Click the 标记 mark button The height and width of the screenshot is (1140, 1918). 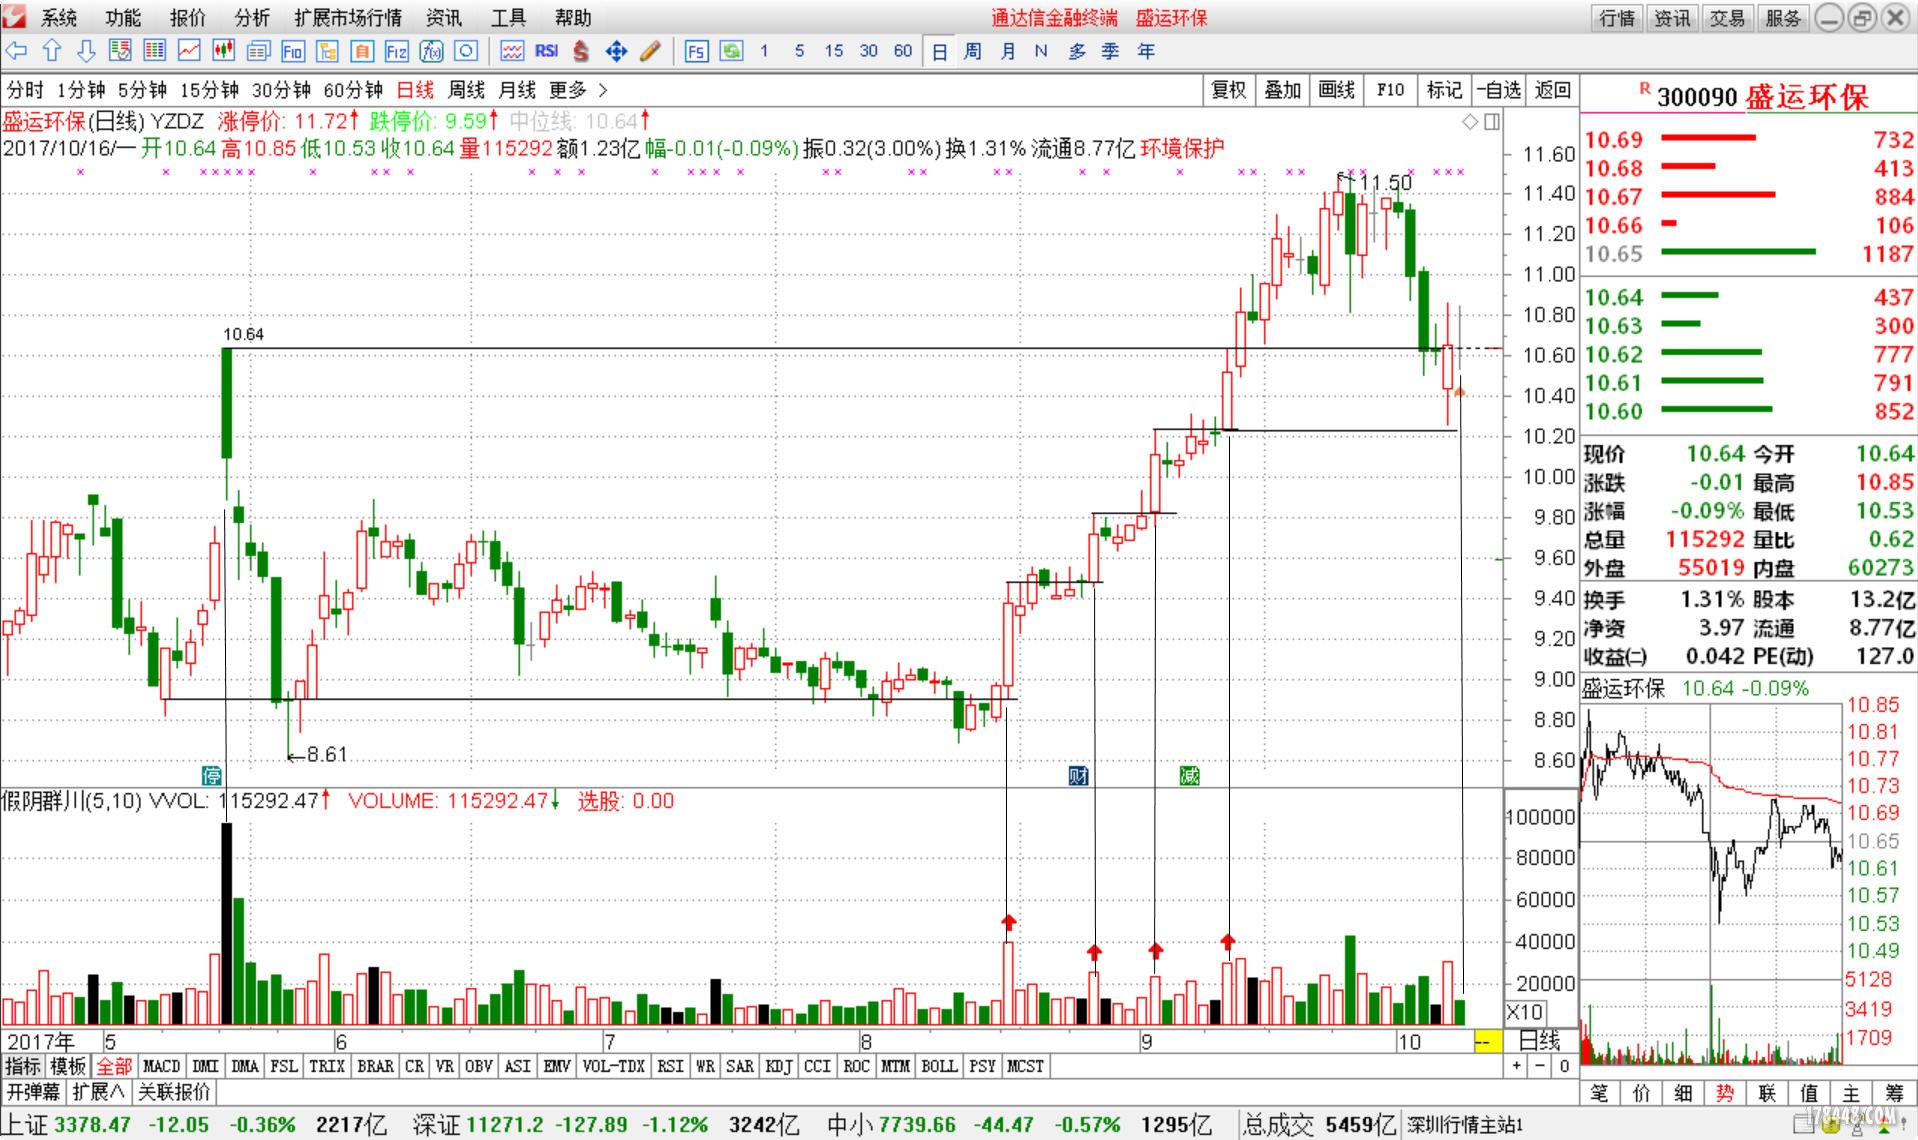tap(1444, 90)
